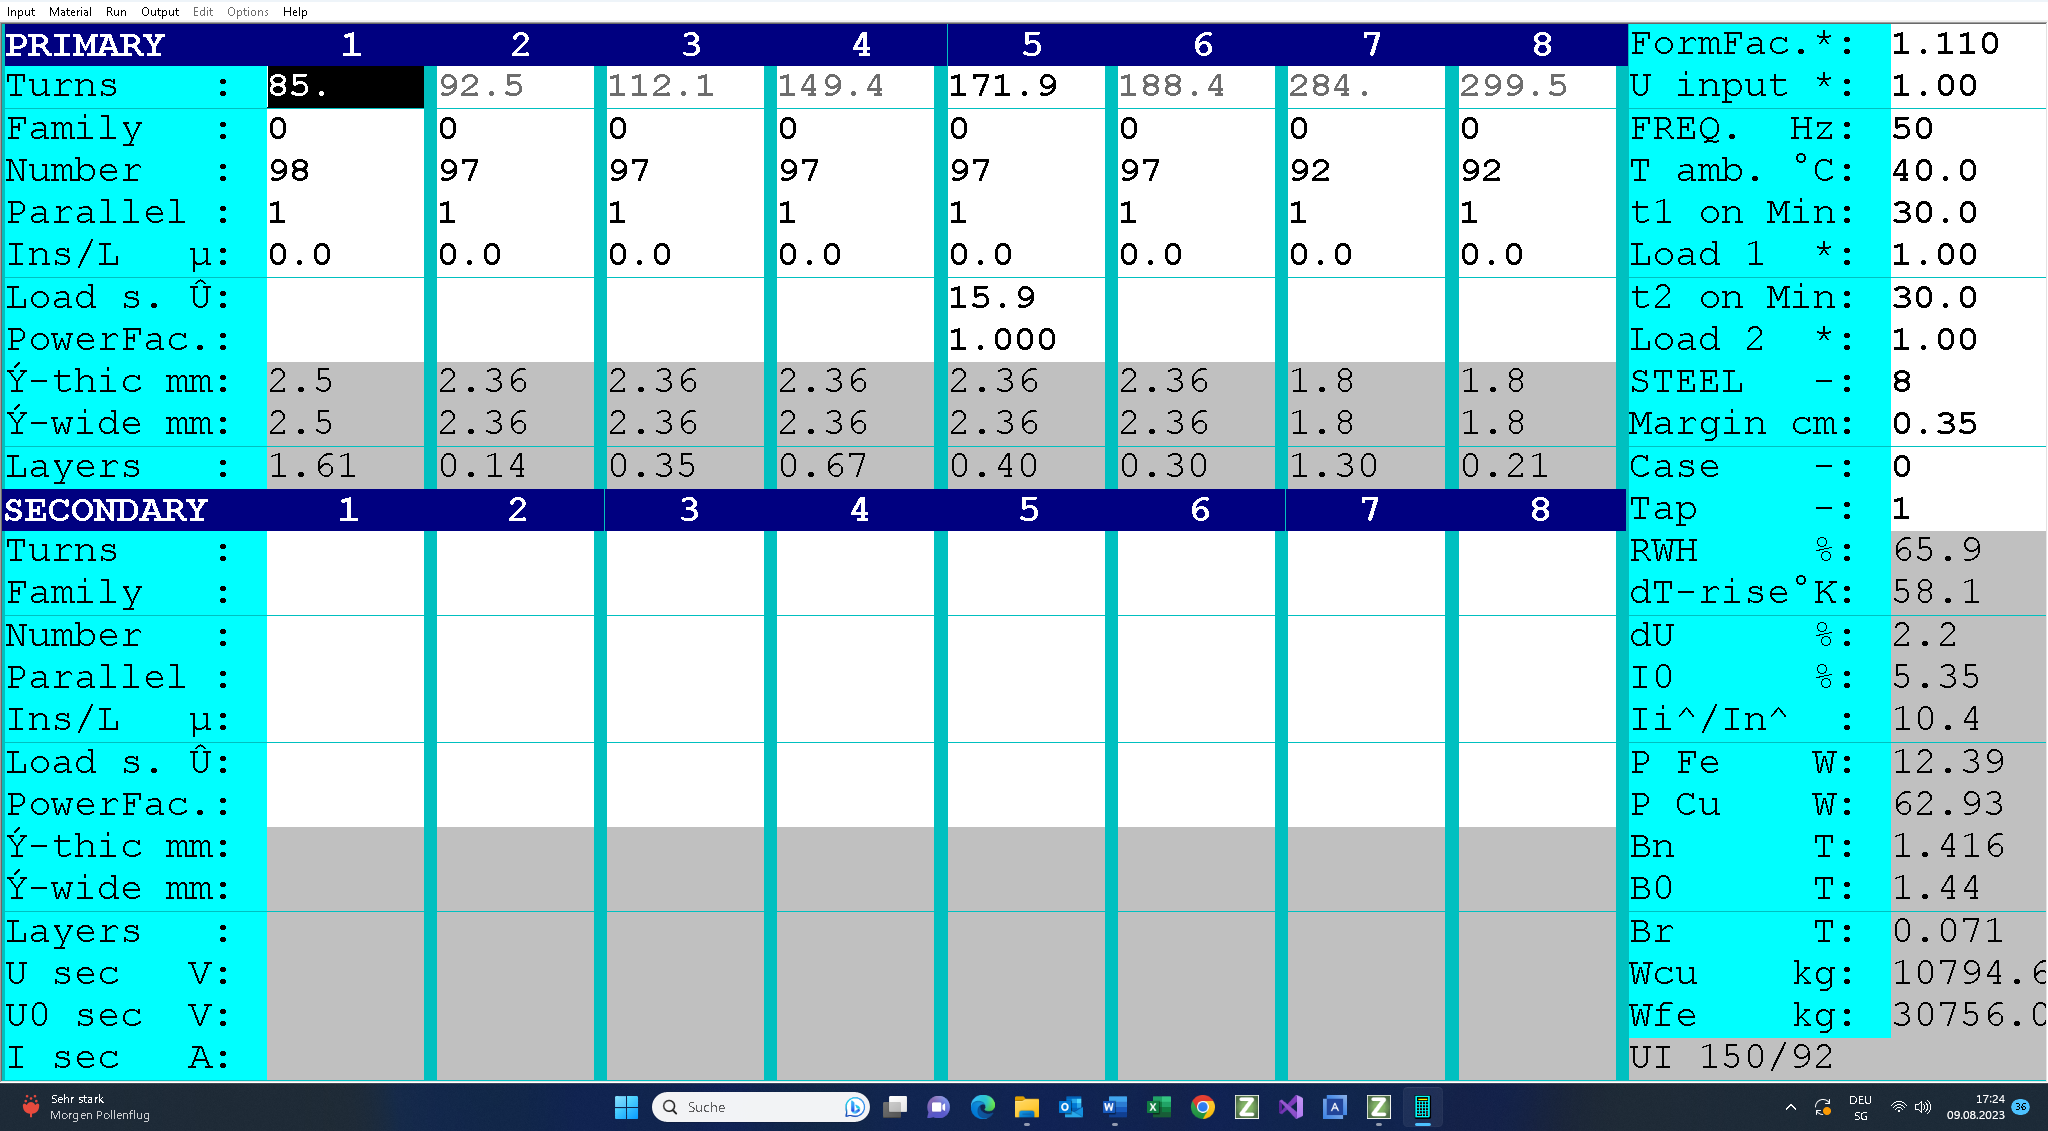The image size is (2048, 1131).
Task: Open the Help menu
Action: (x=295, y=12)
